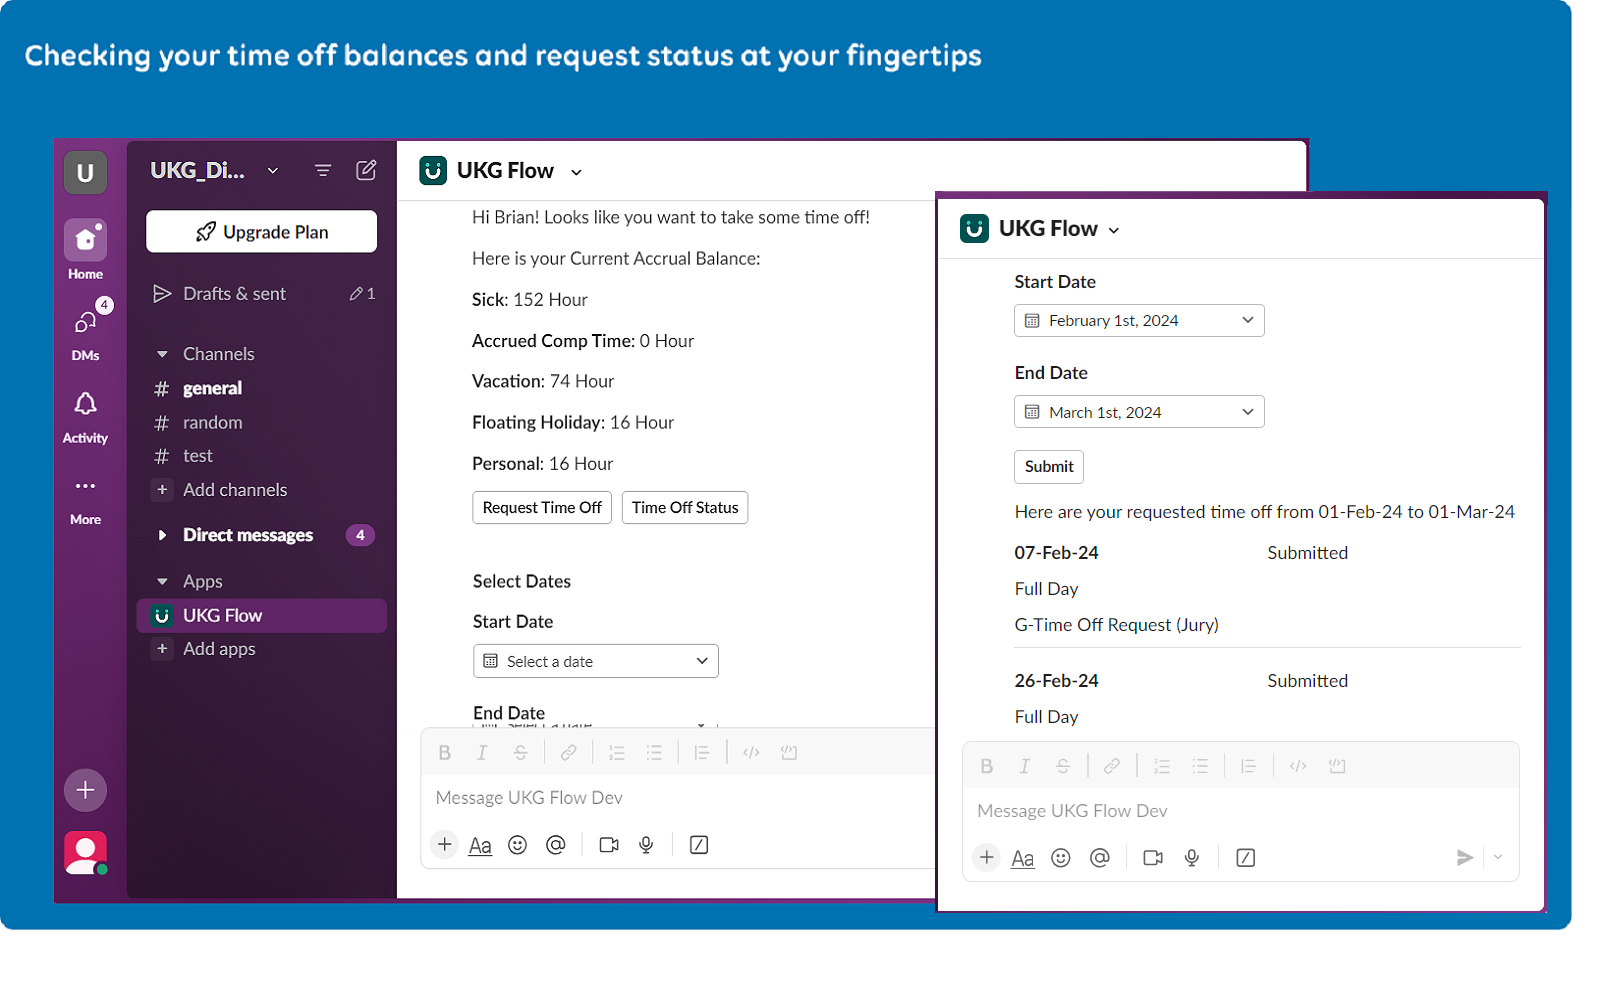Click the filter conversations icon

pos(322,171)
